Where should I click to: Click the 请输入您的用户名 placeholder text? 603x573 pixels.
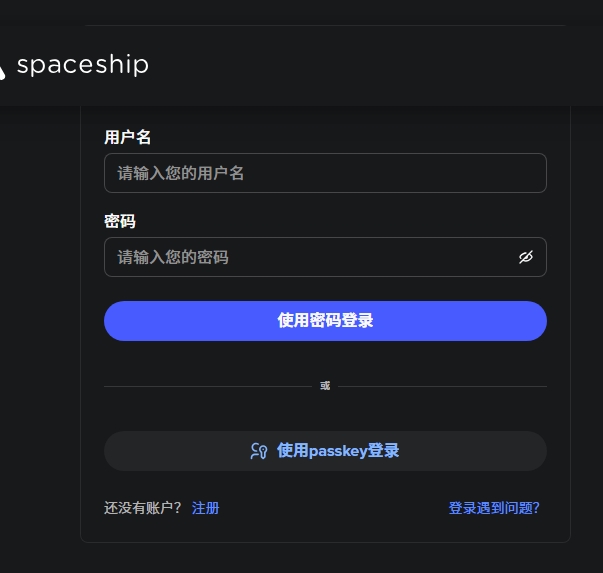(x=181, y=173)
